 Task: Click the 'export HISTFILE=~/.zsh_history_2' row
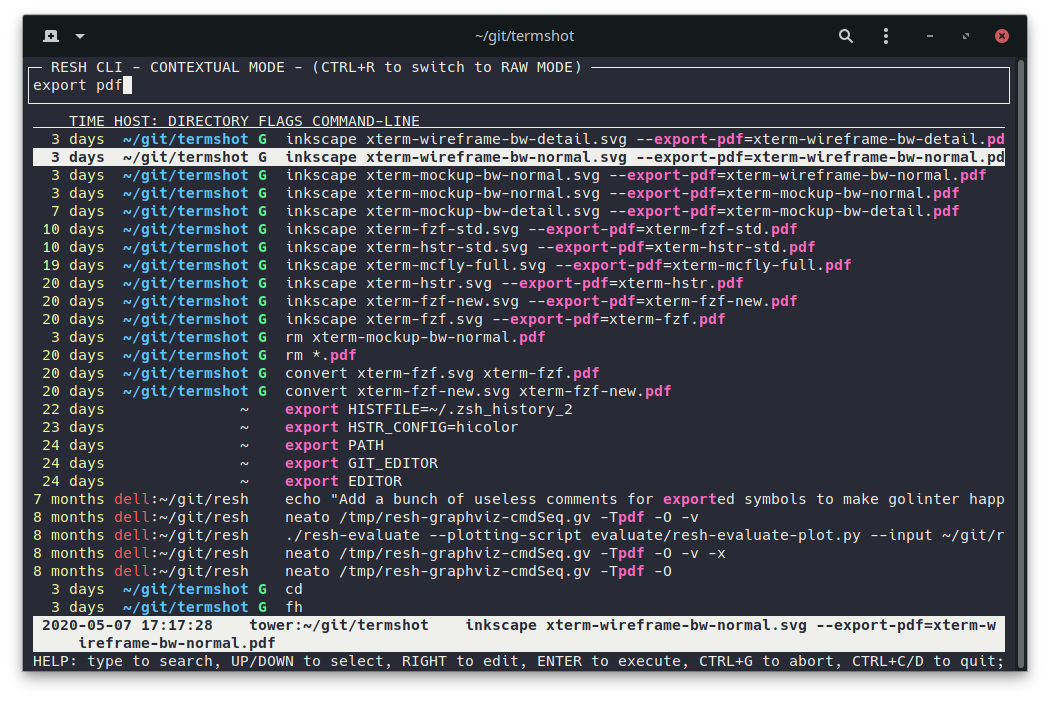point(428,409)
